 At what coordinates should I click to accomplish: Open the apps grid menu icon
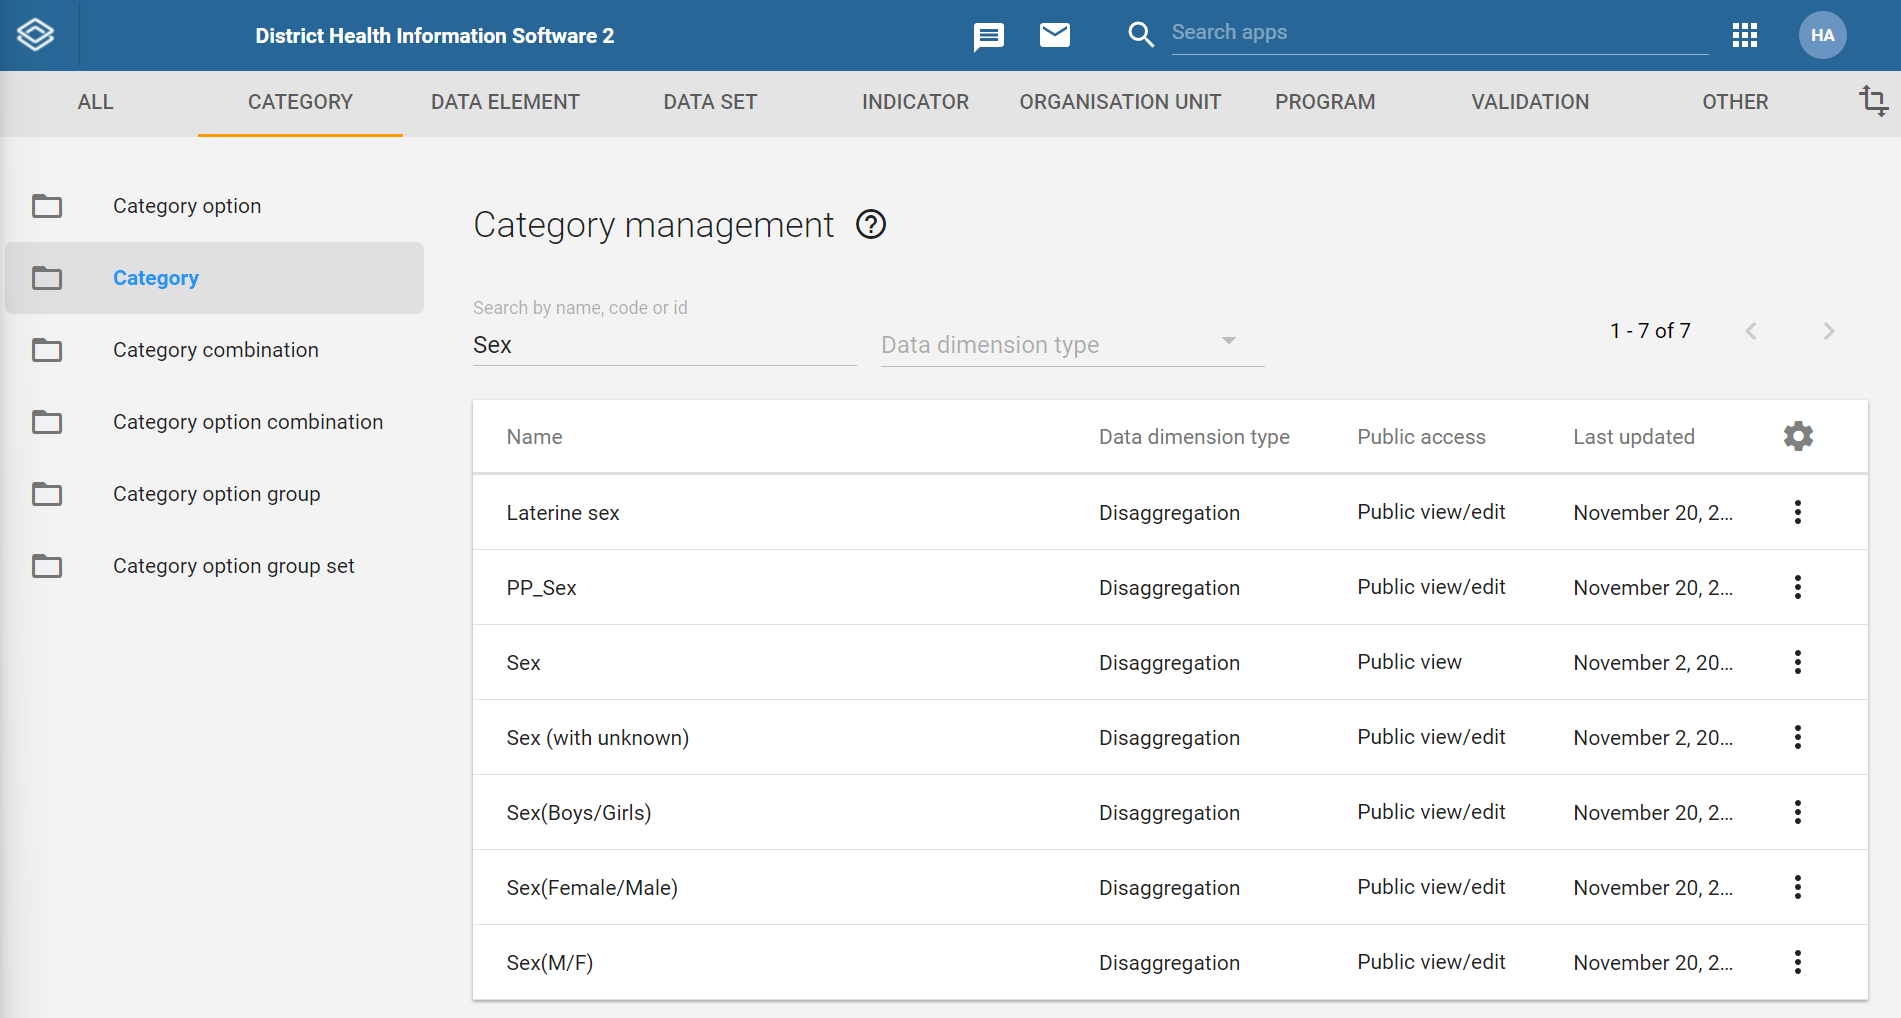tap(1744, 36)
